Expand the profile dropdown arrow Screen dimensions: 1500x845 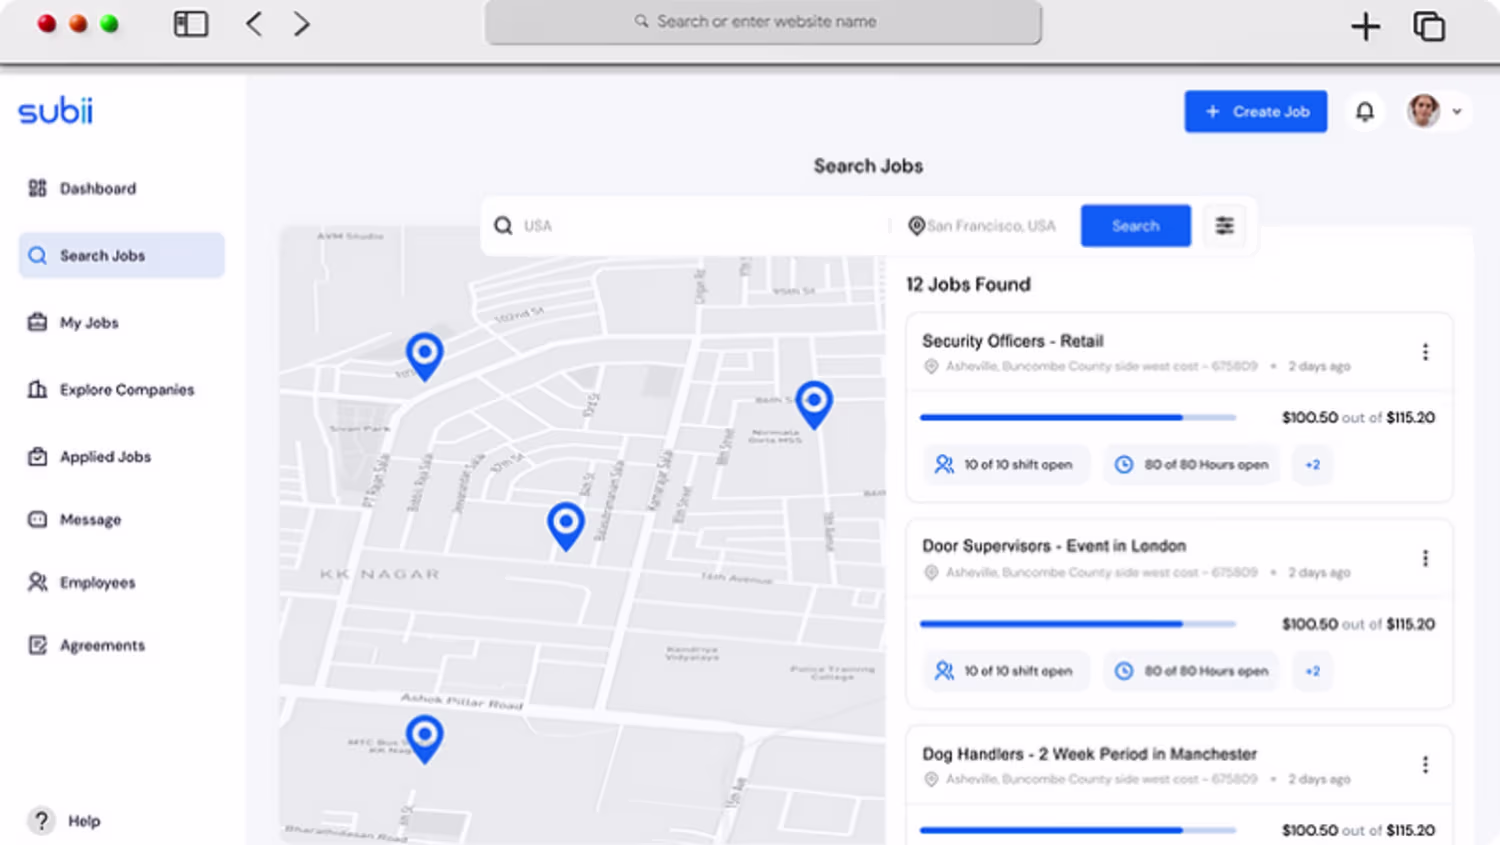click(1457, 112)
